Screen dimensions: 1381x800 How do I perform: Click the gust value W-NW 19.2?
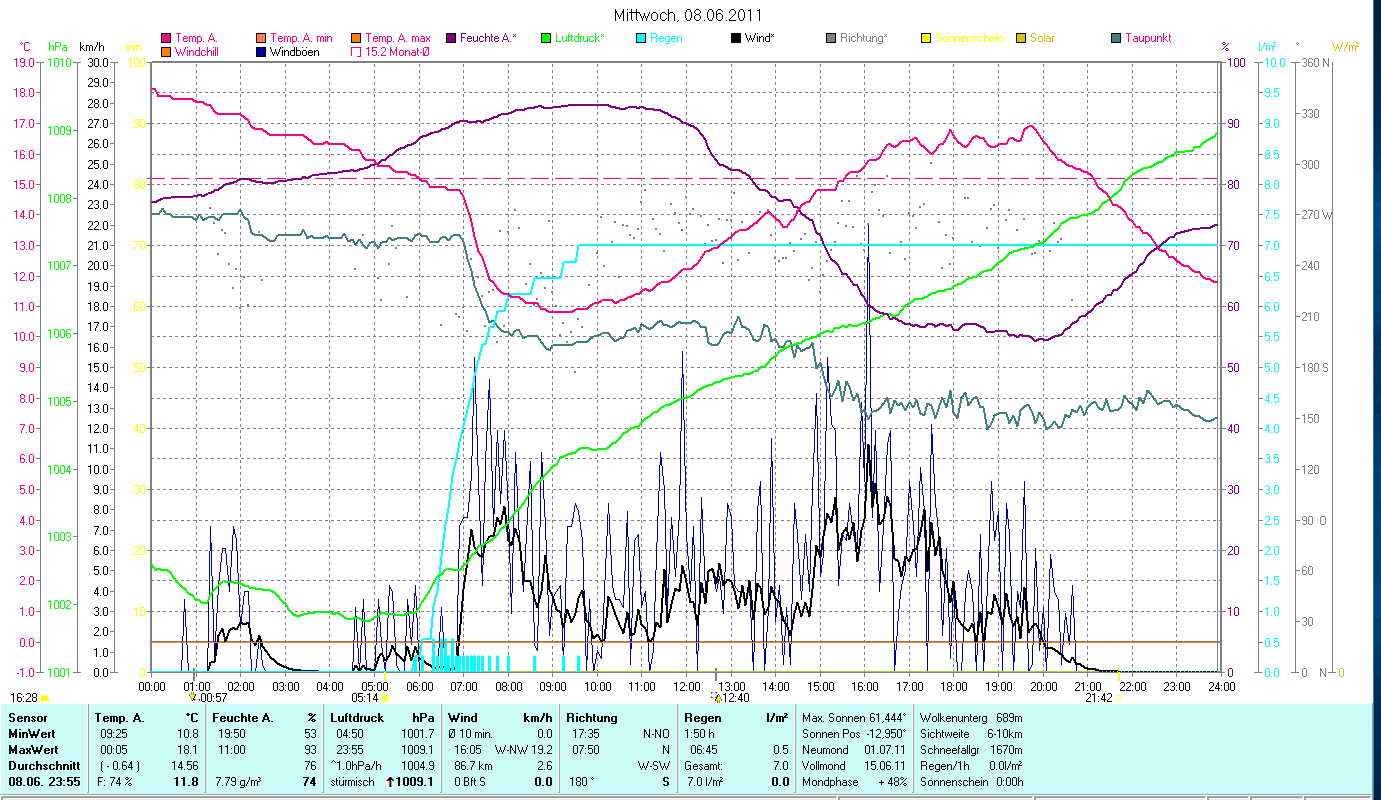[523, 749]
